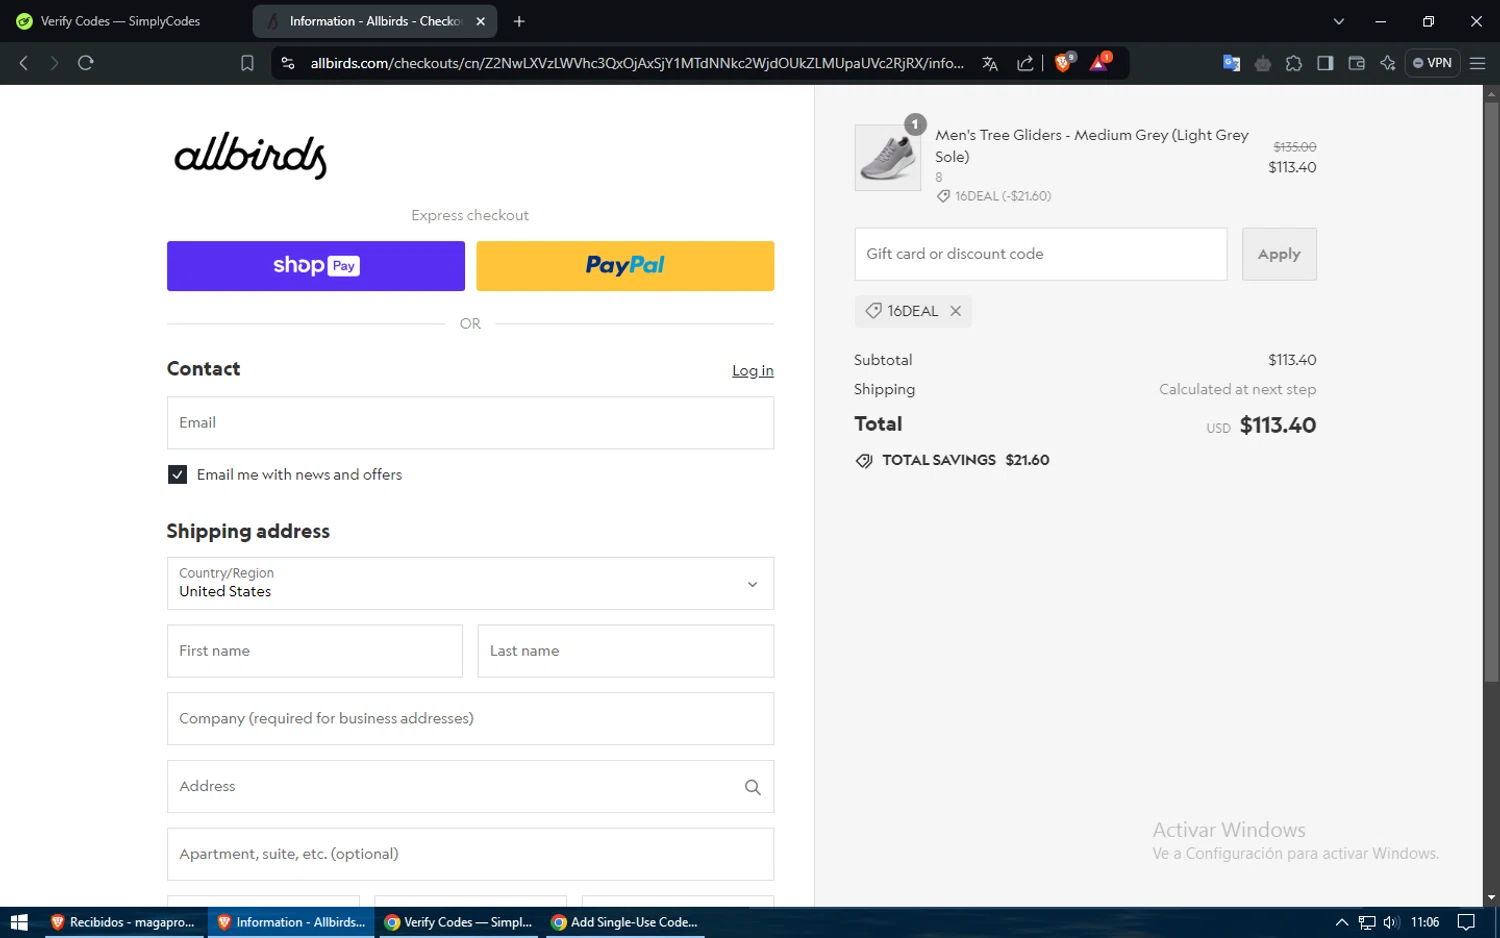Click the VPN button in toolbar

1432,63
